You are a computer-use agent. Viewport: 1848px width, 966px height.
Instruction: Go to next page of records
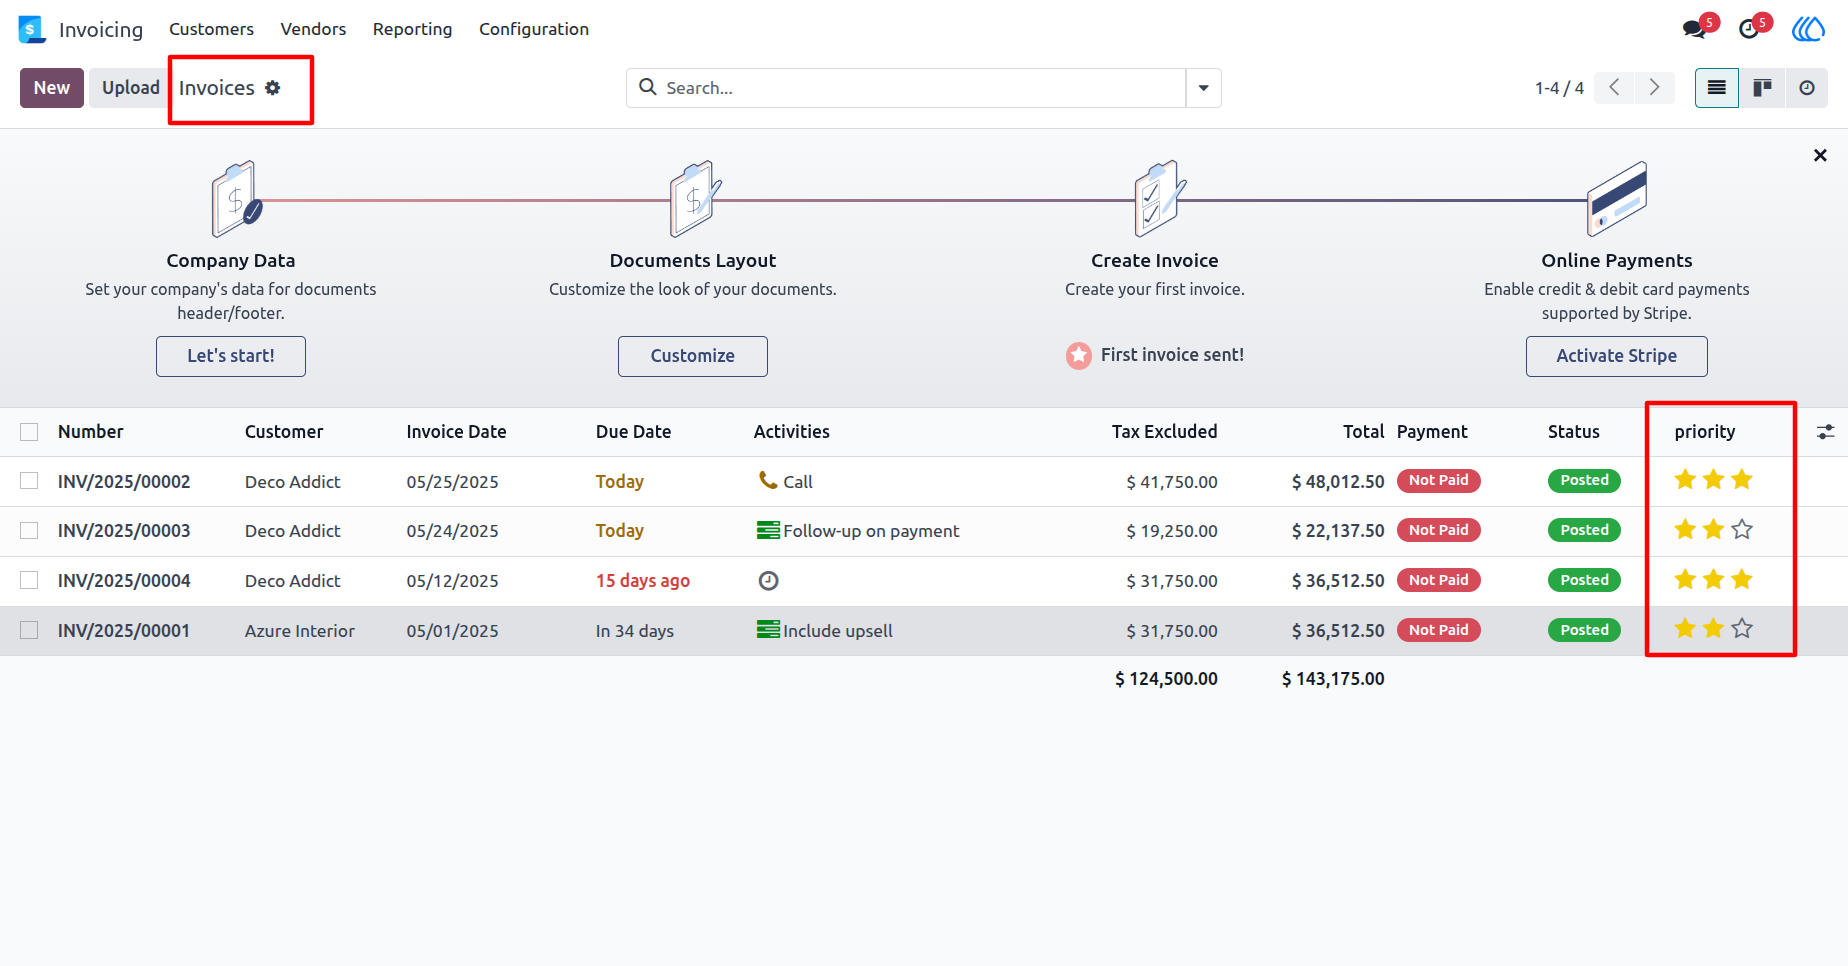[1655, 88]
